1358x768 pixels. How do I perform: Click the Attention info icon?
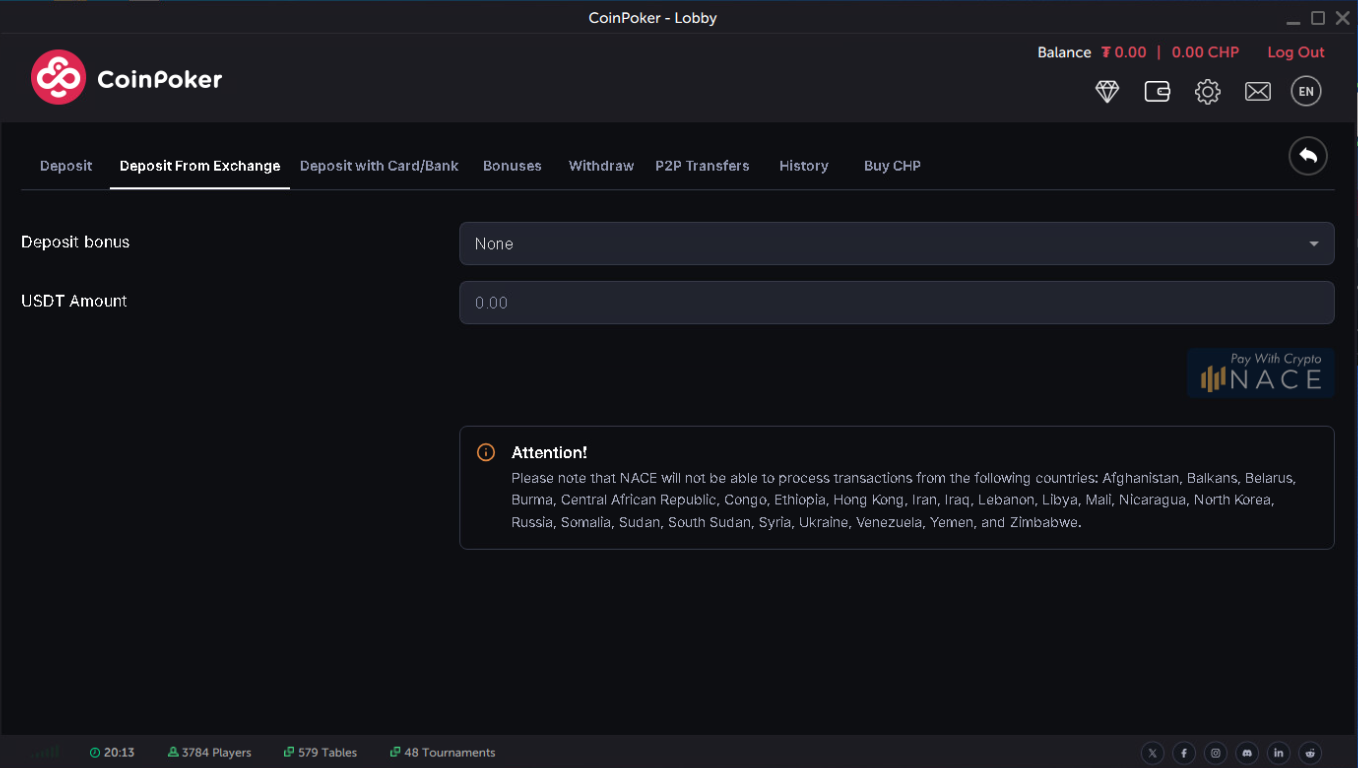pyautogui.click(x=486, y=452)
